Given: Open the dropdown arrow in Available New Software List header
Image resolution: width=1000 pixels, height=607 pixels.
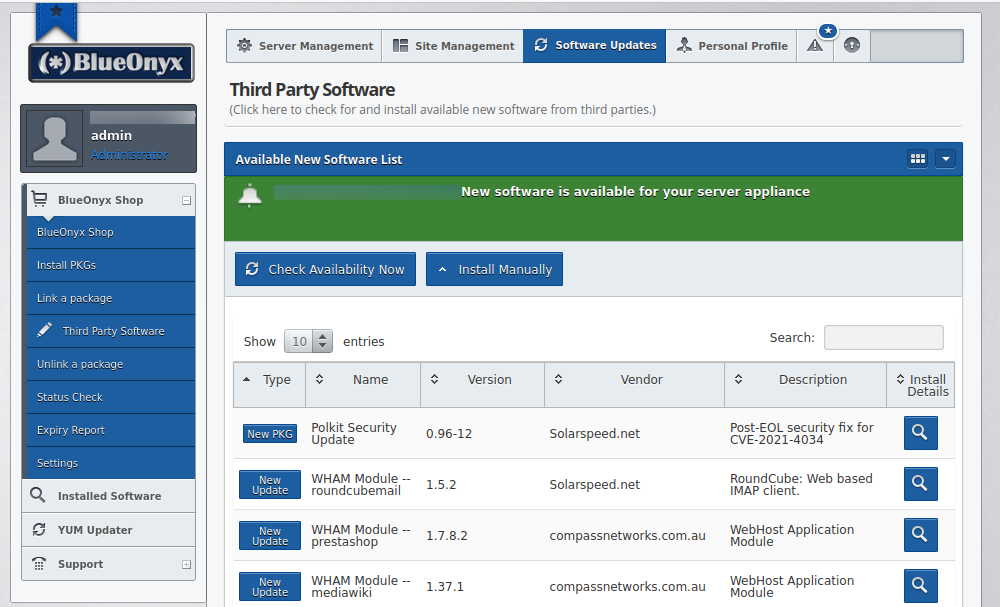Looking at the screenshot, I should [x=946, y=159].
